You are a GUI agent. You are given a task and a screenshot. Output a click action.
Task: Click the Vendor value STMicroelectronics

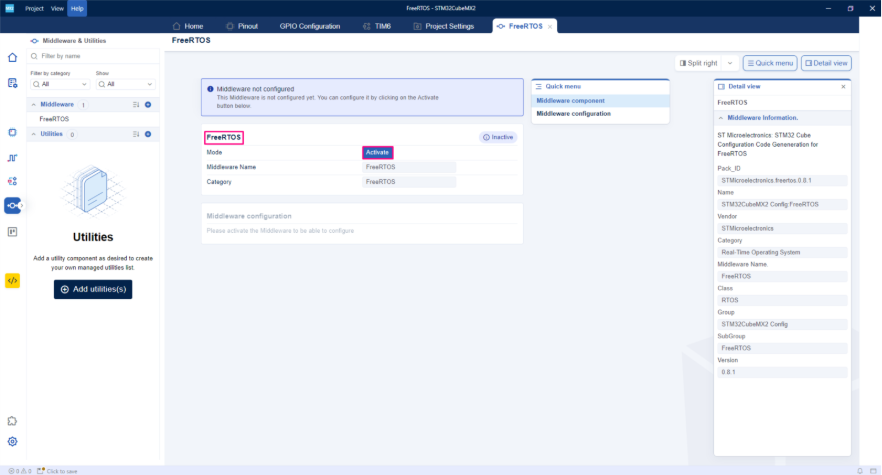(782, 228)
